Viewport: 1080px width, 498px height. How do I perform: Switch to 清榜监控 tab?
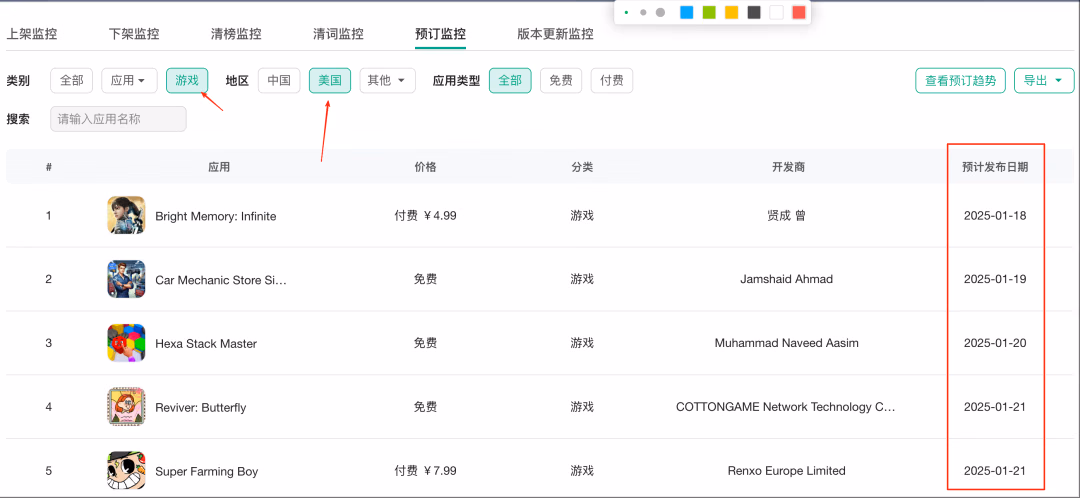pyautogui.click(x=236, y=34)
